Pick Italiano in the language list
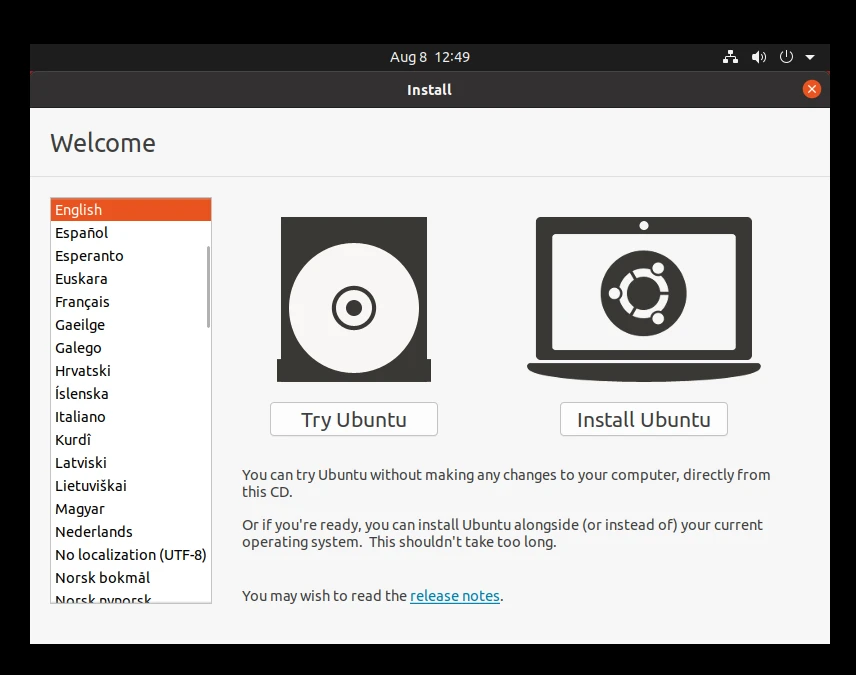856x675 pixels. pos(80,417)
